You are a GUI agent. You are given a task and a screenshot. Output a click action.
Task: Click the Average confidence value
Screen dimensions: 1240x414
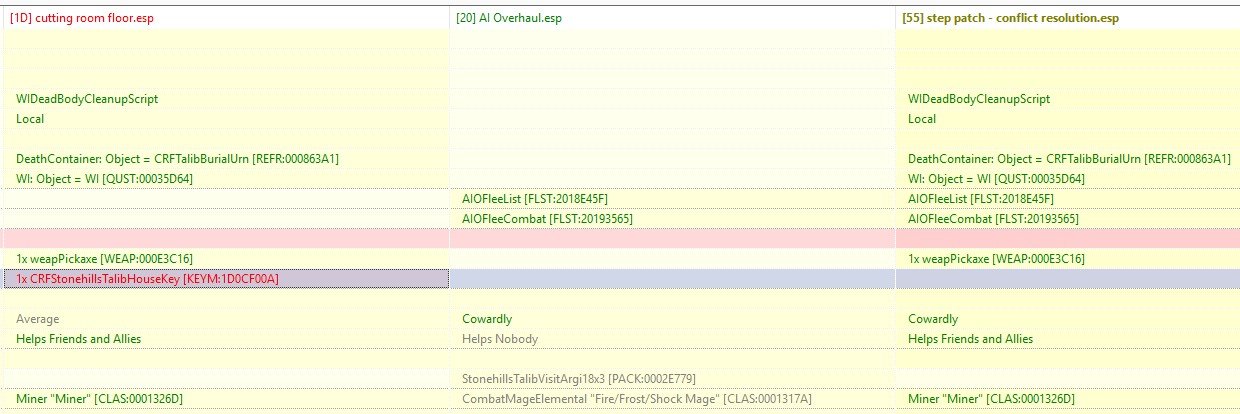[x=37, y=319]
